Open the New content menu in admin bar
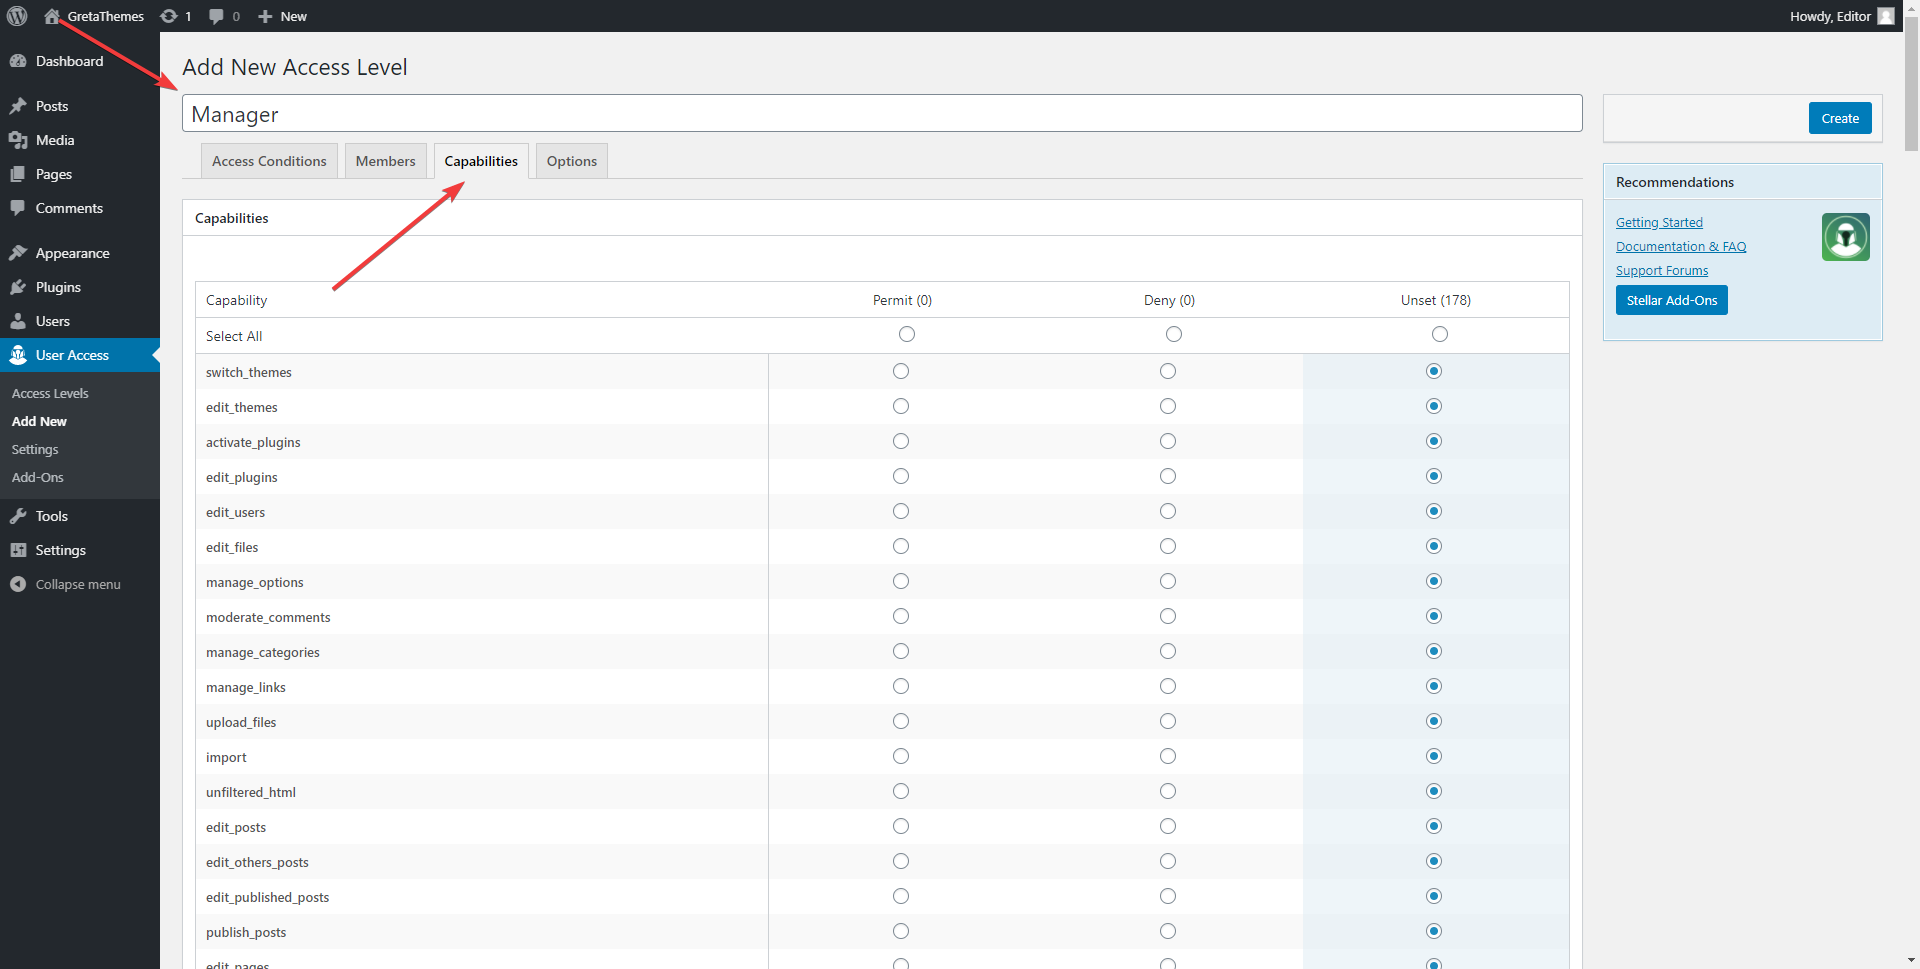1920x969 pixels. (x=282, y=16)
